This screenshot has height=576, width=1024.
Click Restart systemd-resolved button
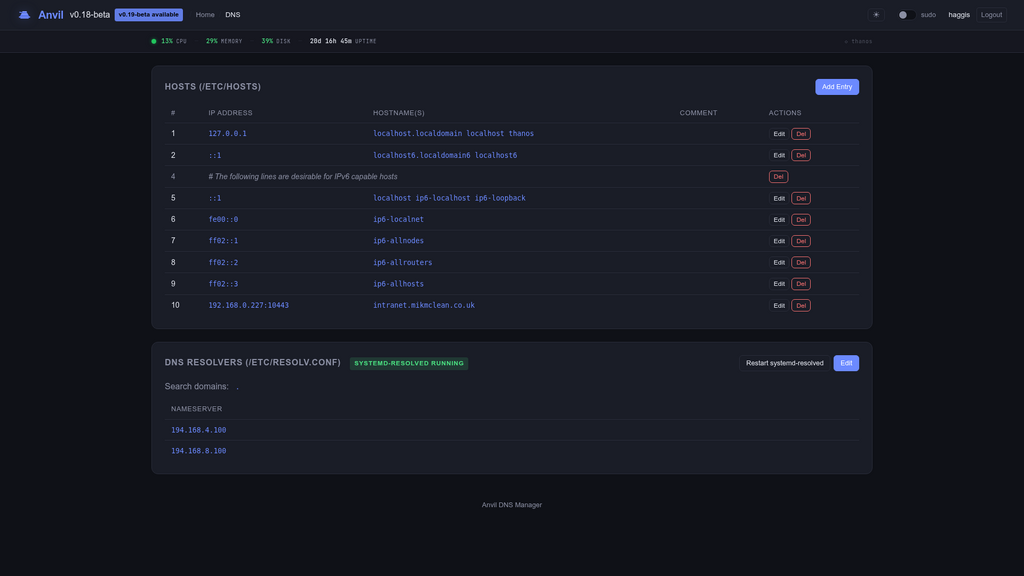(x=784, y=363)
